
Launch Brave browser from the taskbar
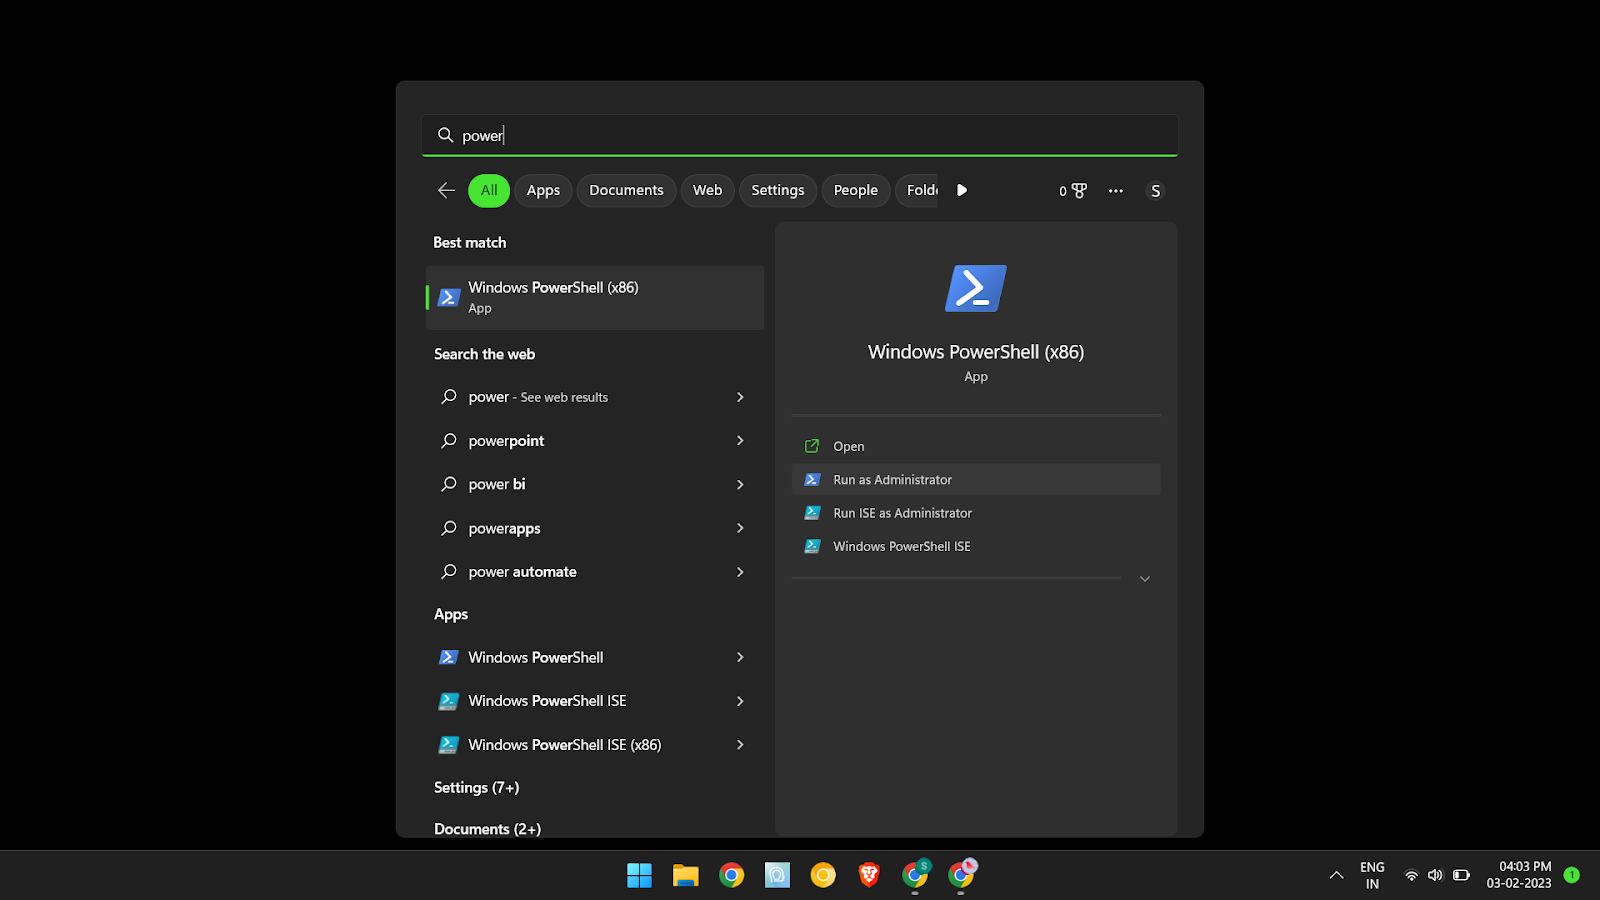click(869, 875)
